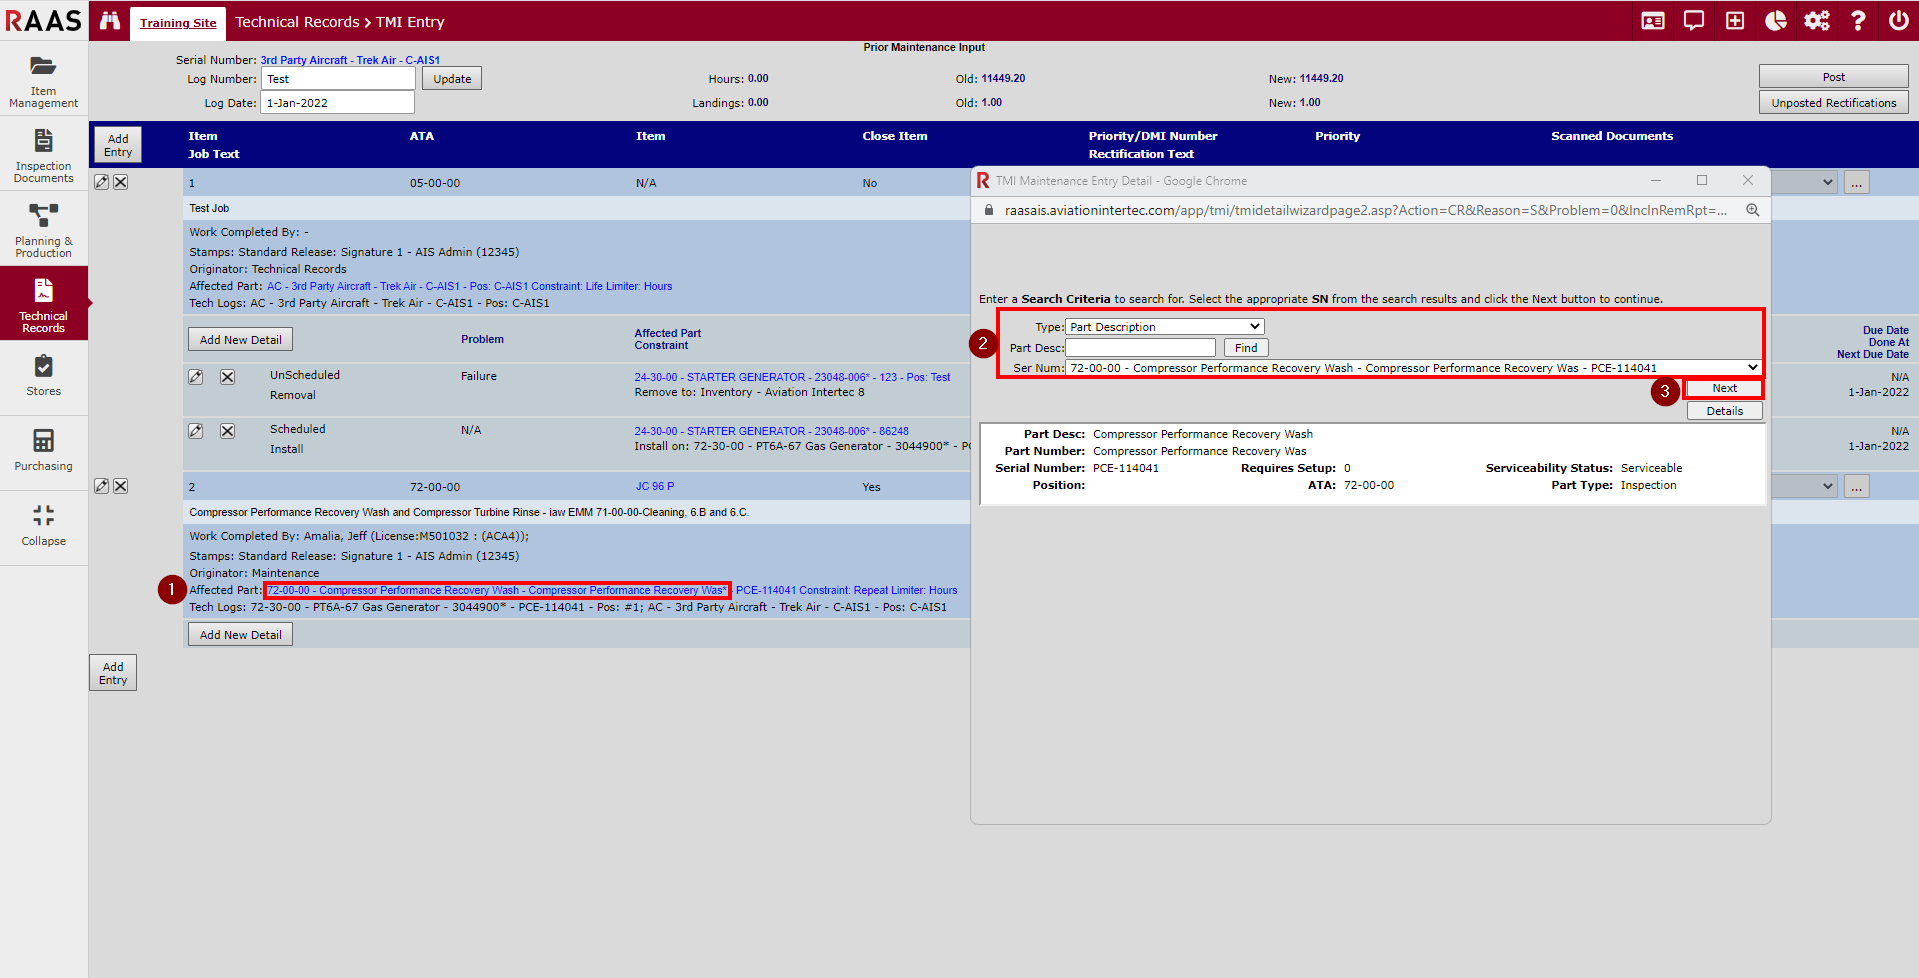Click the Close Item column header

(895, 136)
